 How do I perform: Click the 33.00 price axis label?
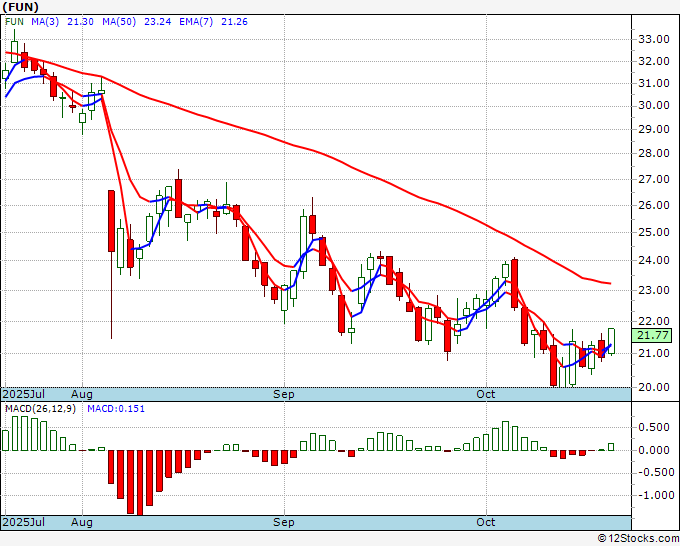pyautogui.click(x=654, y=39)
